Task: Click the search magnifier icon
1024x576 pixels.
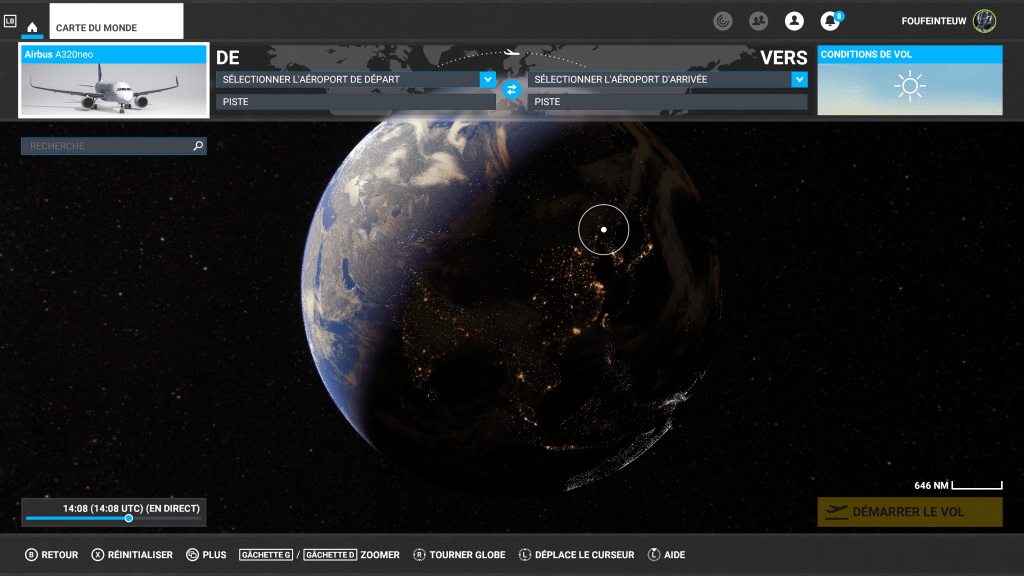Action: click(198, 146)
